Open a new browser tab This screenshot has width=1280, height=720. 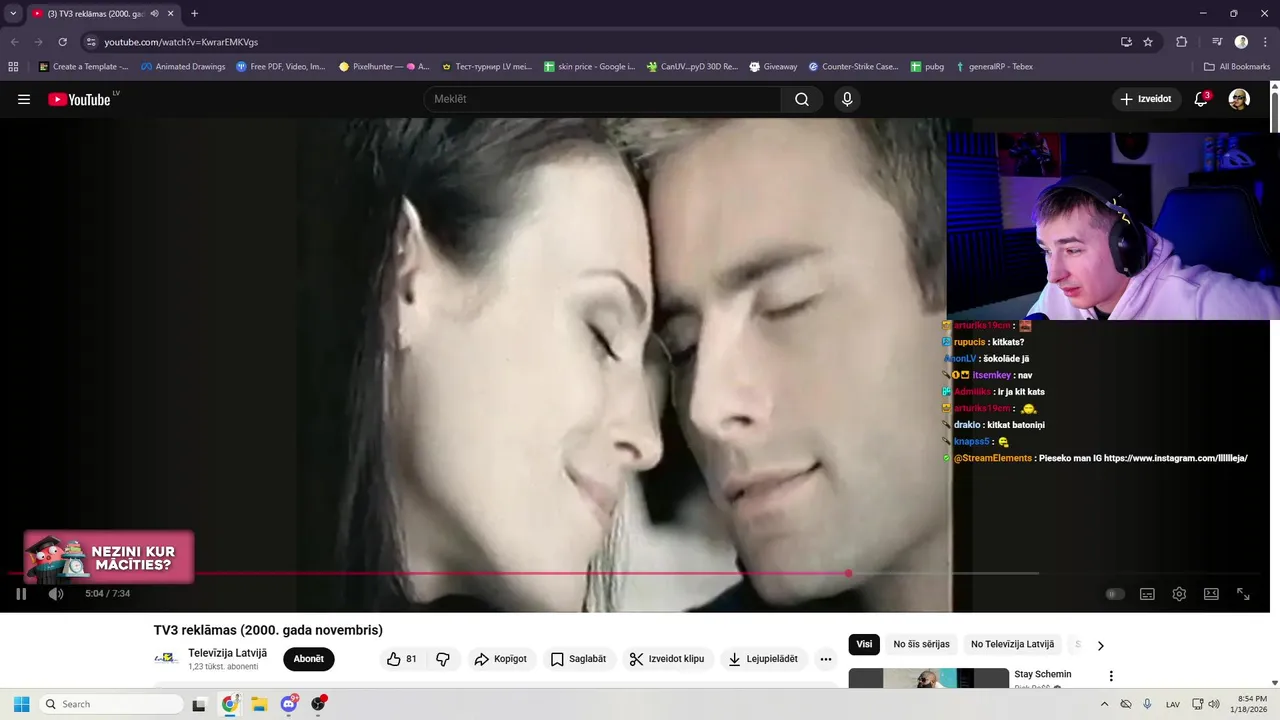194,13
